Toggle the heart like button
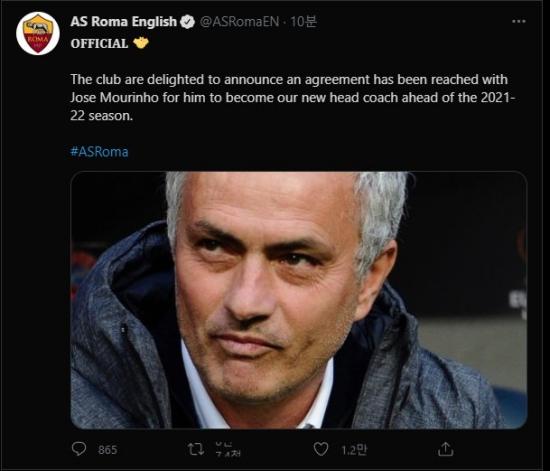550x471 pixels. tap(321, 449)
